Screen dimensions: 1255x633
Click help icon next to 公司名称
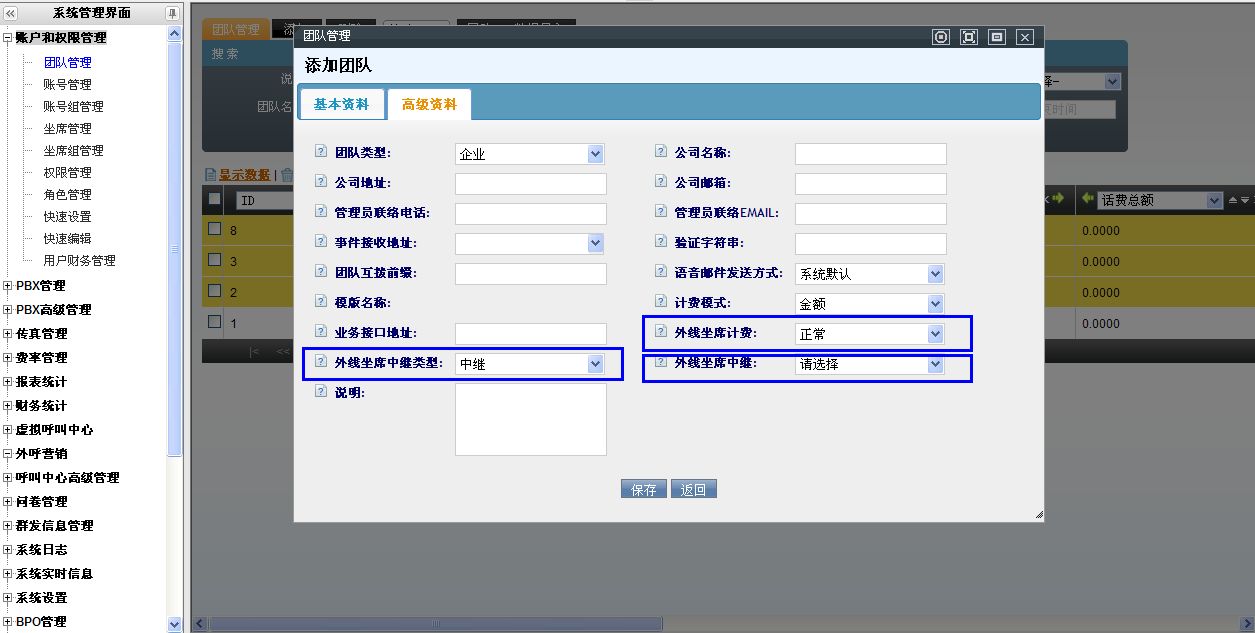coord(661,152)
